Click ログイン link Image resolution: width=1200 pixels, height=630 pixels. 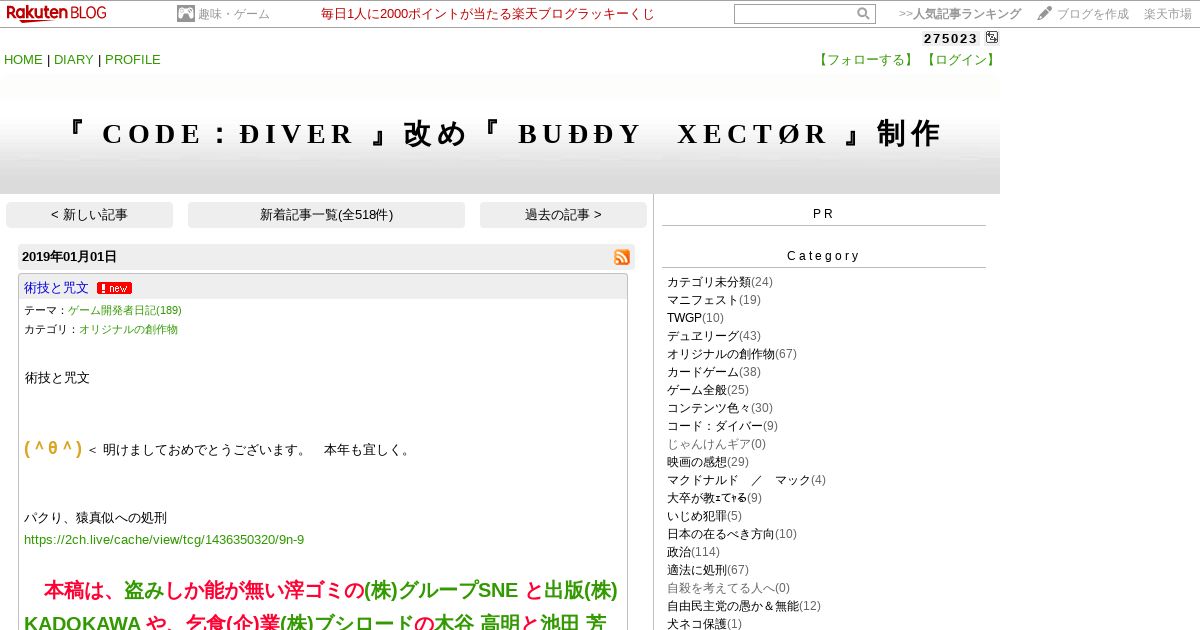click(960, 59)
